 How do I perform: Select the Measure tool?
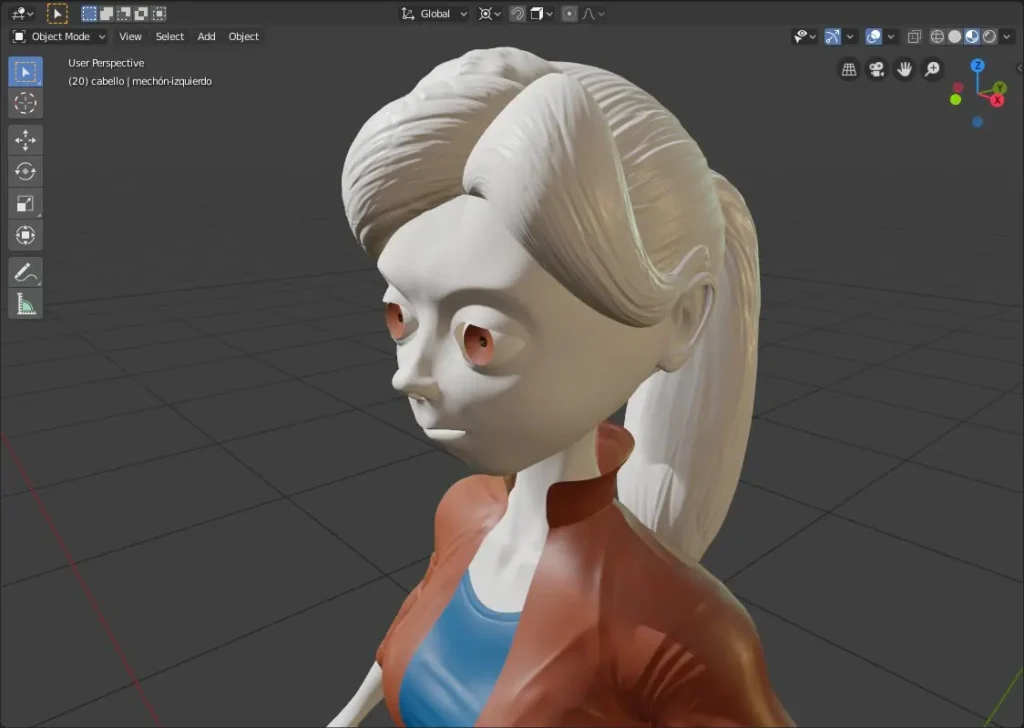(x=25, y=304)
